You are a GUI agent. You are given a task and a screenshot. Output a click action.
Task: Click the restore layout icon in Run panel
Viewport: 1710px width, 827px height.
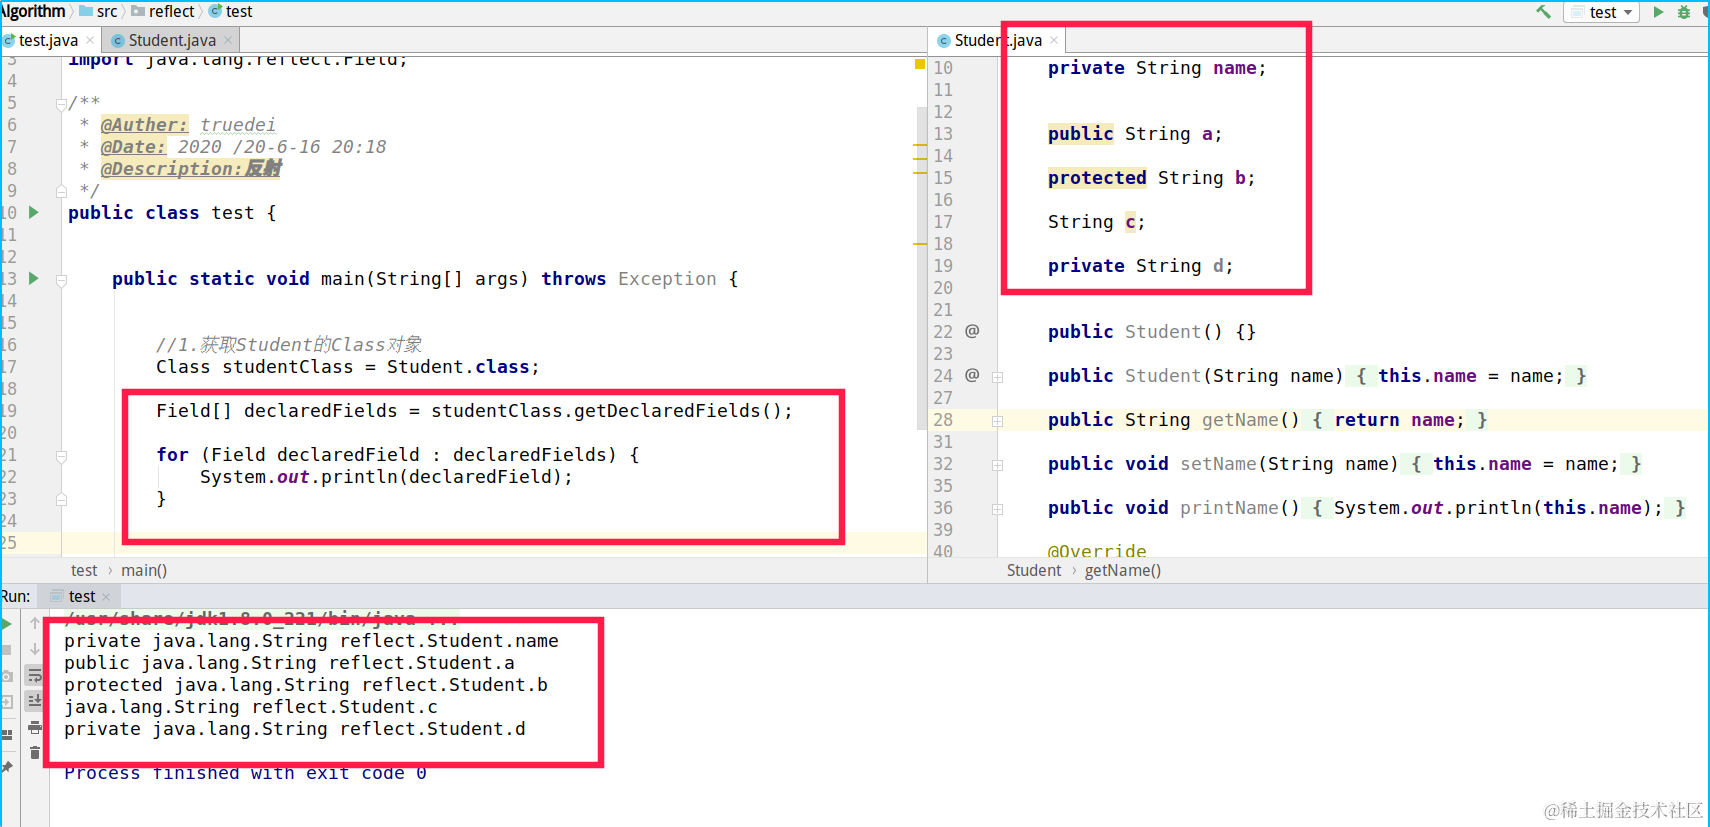tap(7, 734)
